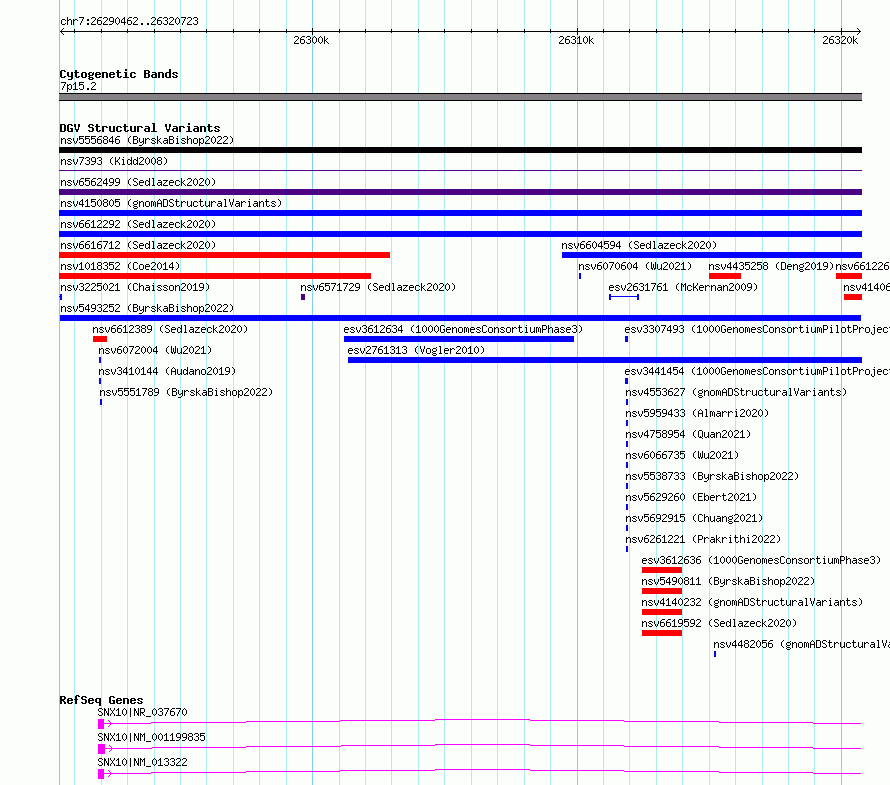The width and height of the screenshot is (890, 785).
Task: Click the nsv6070604 (Wu2021) label
Action: tap(635, 266)
